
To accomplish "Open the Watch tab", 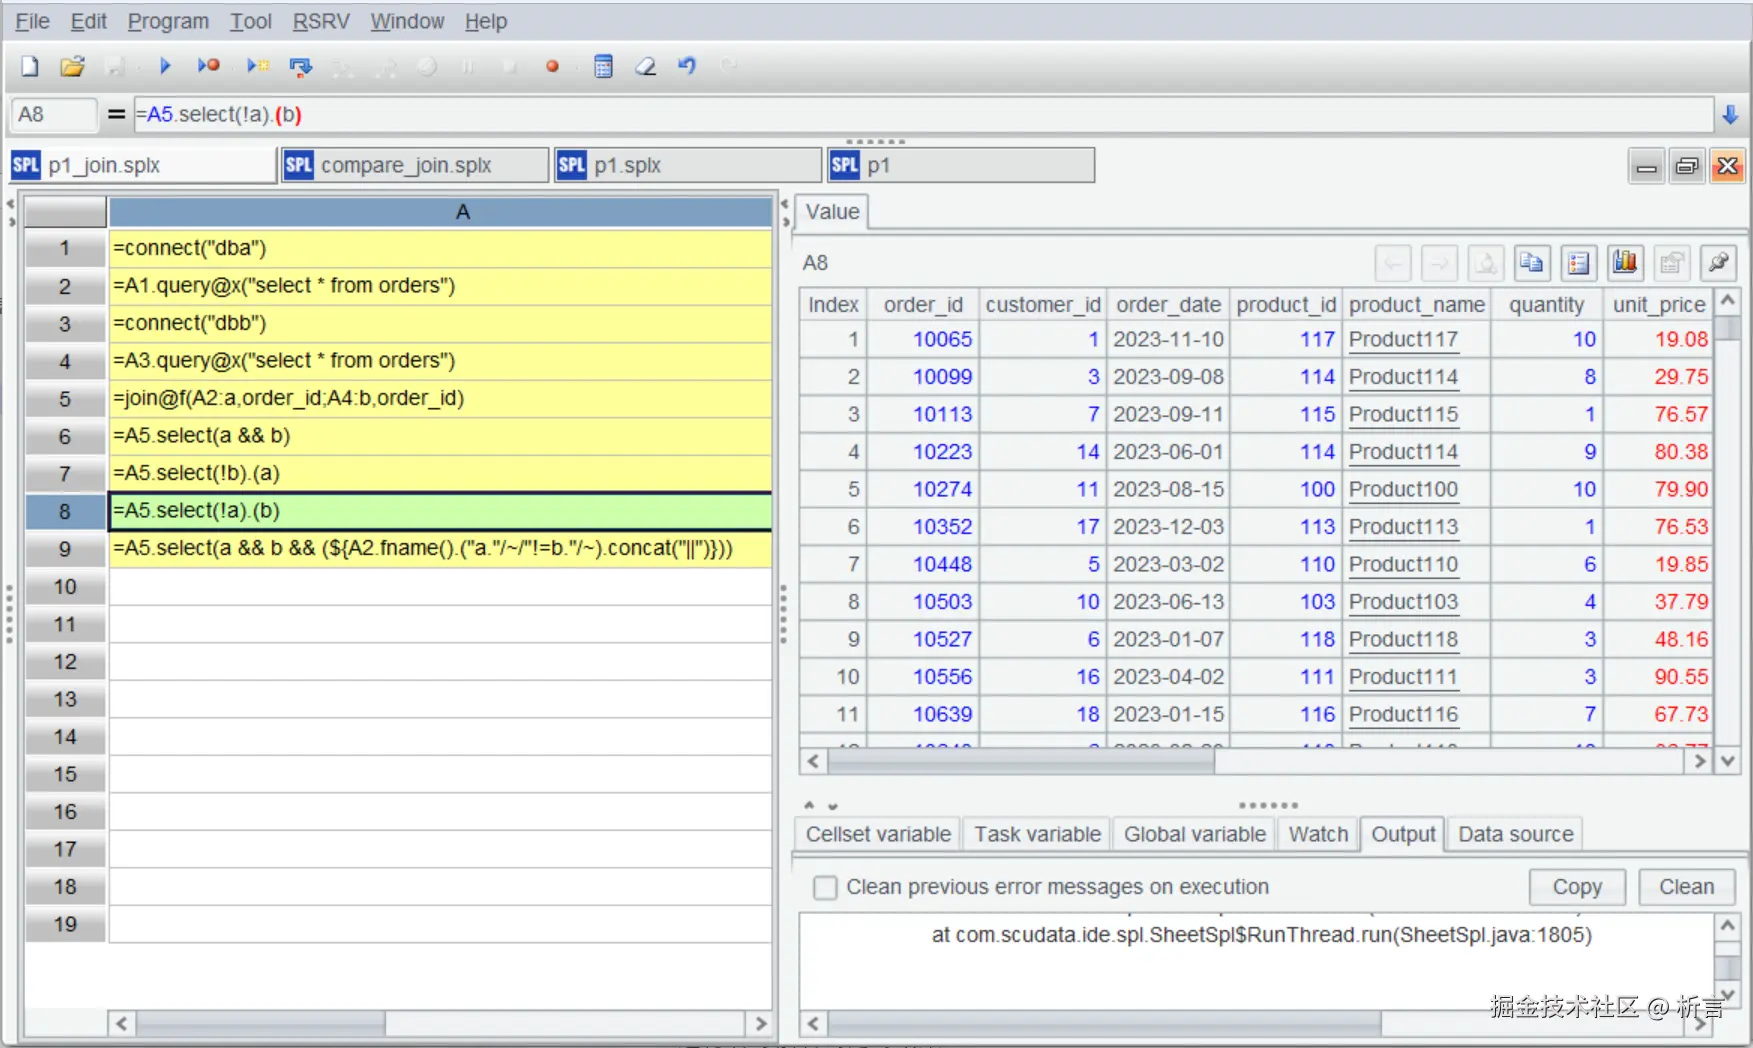I will point(1318,834).
